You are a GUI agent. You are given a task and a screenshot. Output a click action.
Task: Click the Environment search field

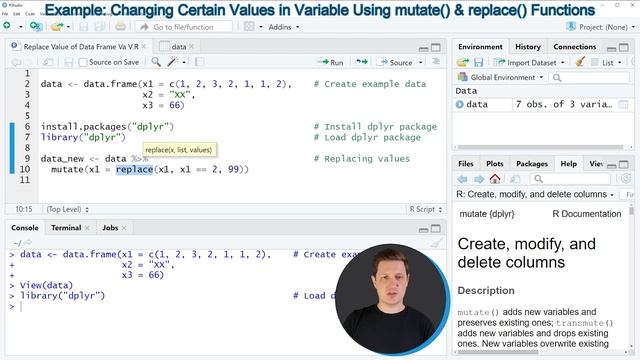(589, 77)
